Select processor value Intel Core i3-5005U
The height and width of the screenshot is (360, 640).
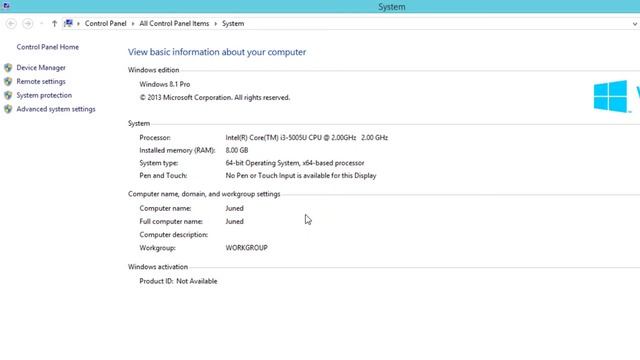tap(307, 138)
